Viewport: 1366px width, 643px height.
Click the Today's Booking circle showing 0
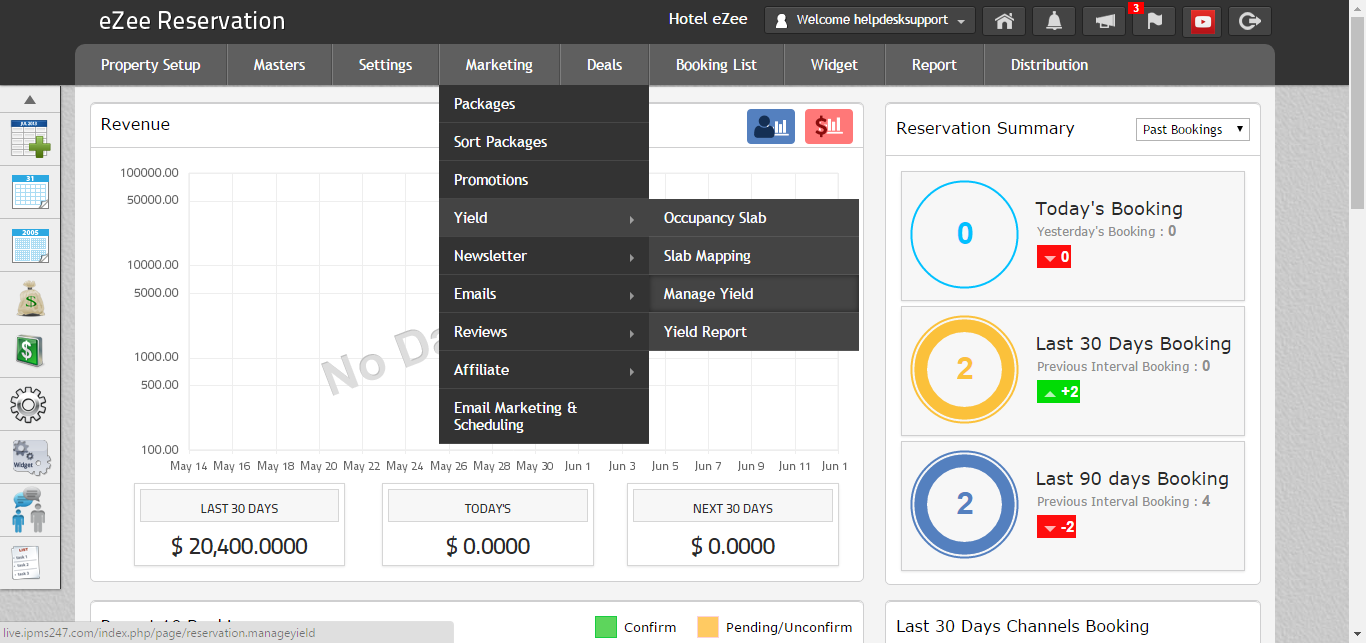tap(964, 234)
